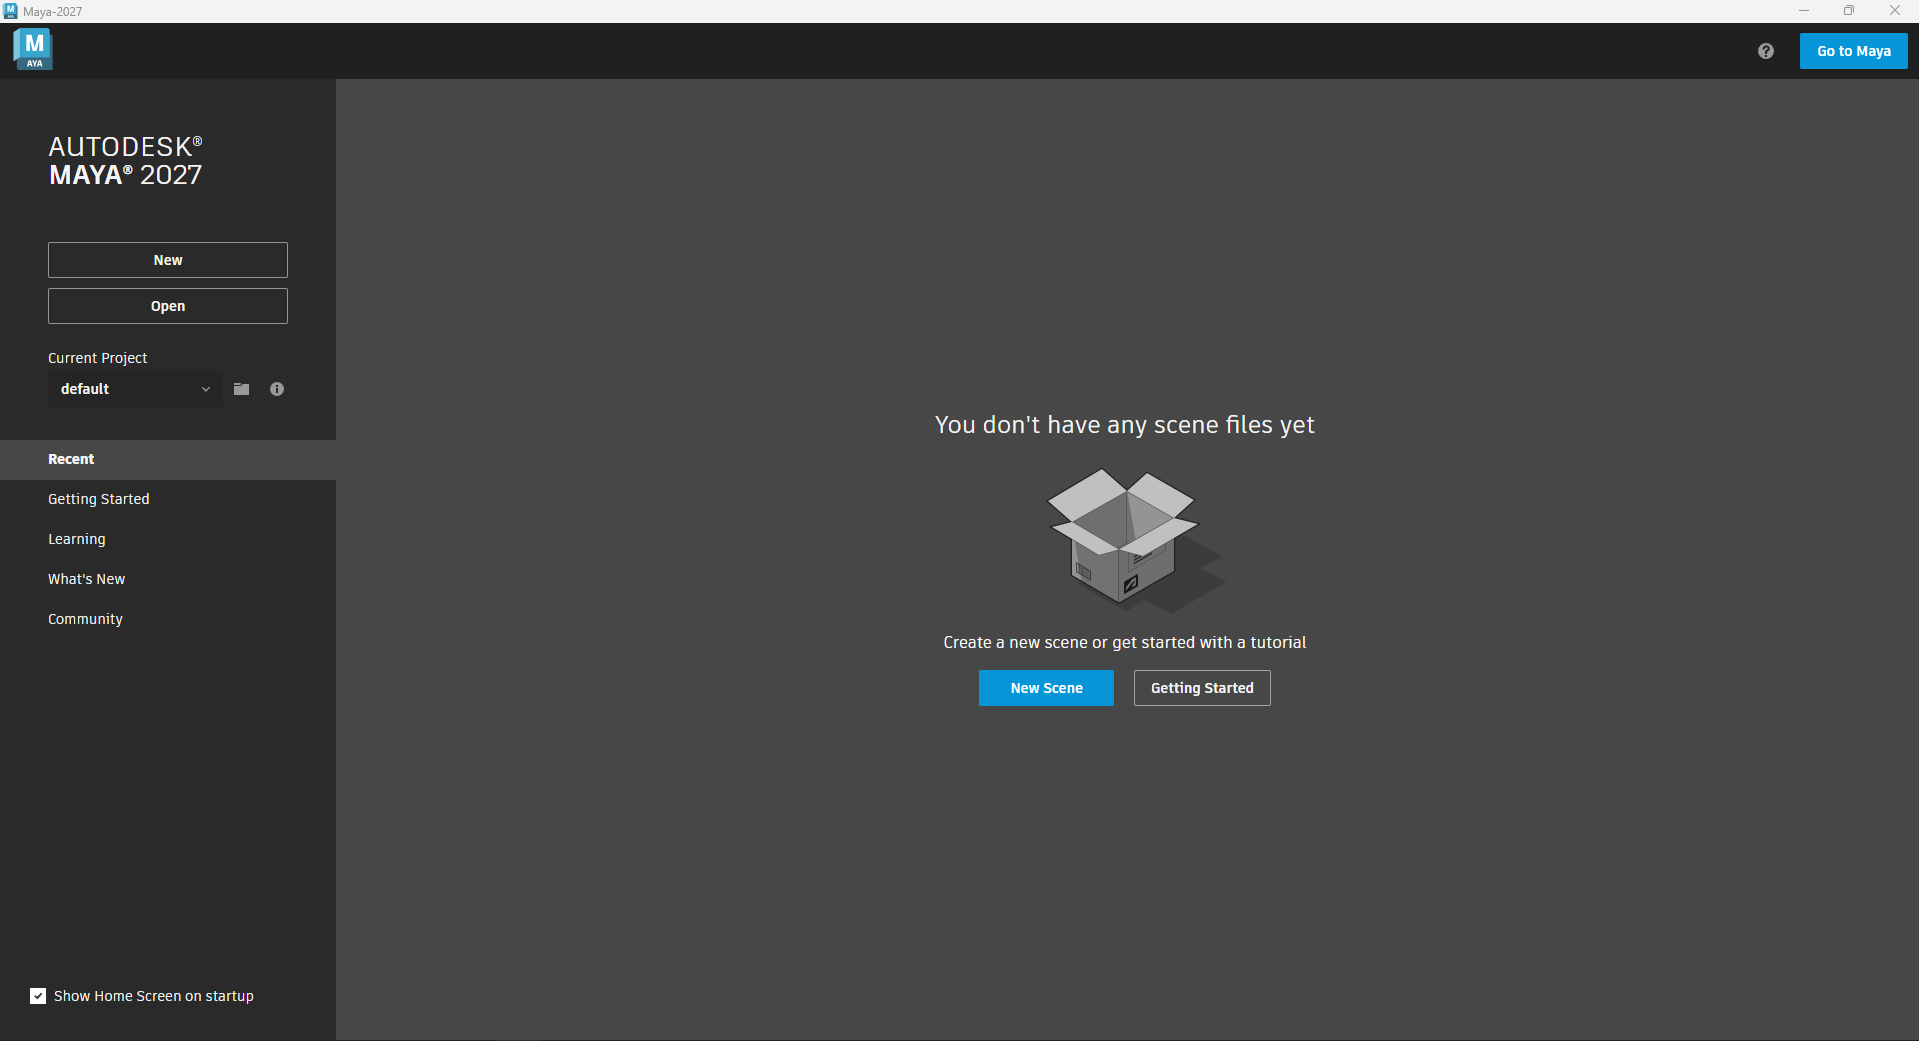Go to the Community section

(x=168, y=619)
